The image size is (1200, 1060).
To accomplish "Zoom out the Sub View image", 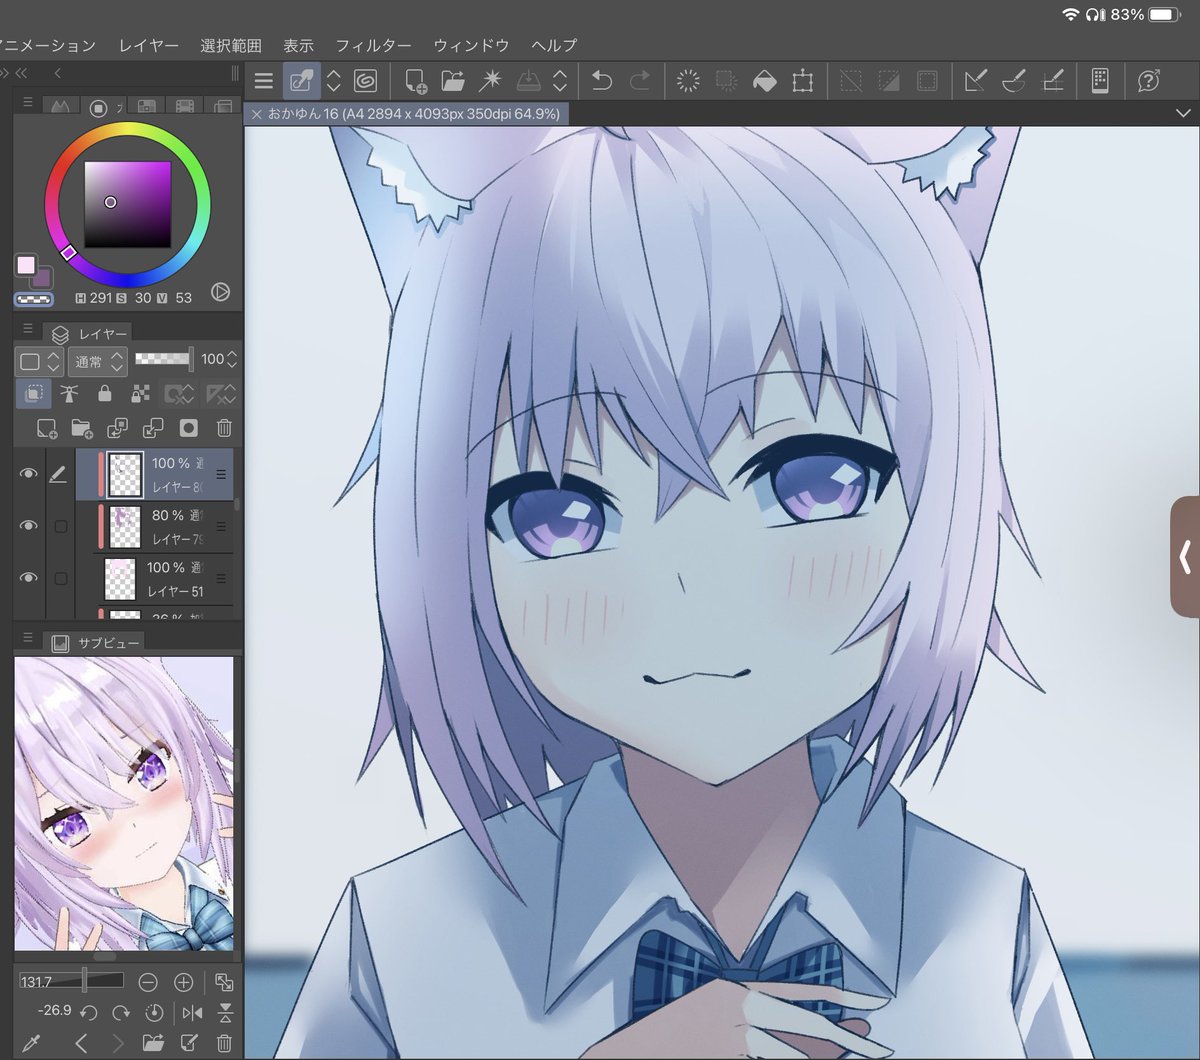I will pyautogui.click(x=147, y=982).
